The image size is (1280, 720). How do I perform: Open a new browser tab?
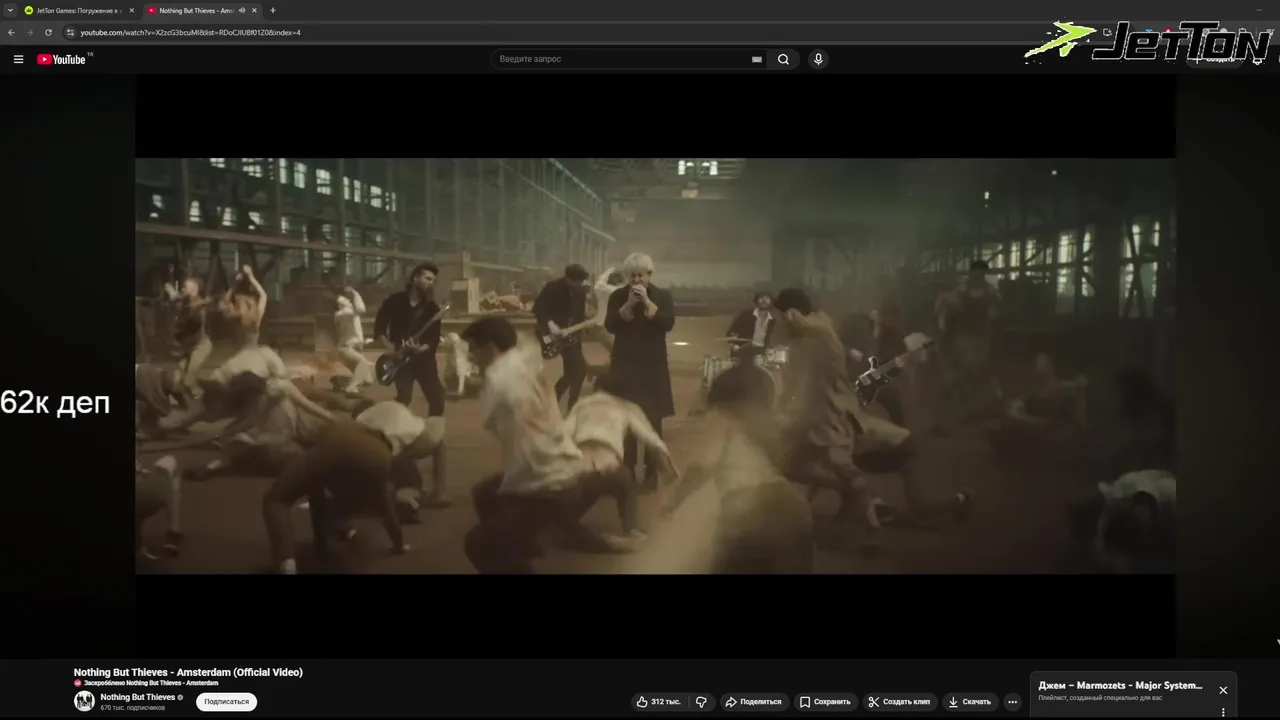coord(272,10)
